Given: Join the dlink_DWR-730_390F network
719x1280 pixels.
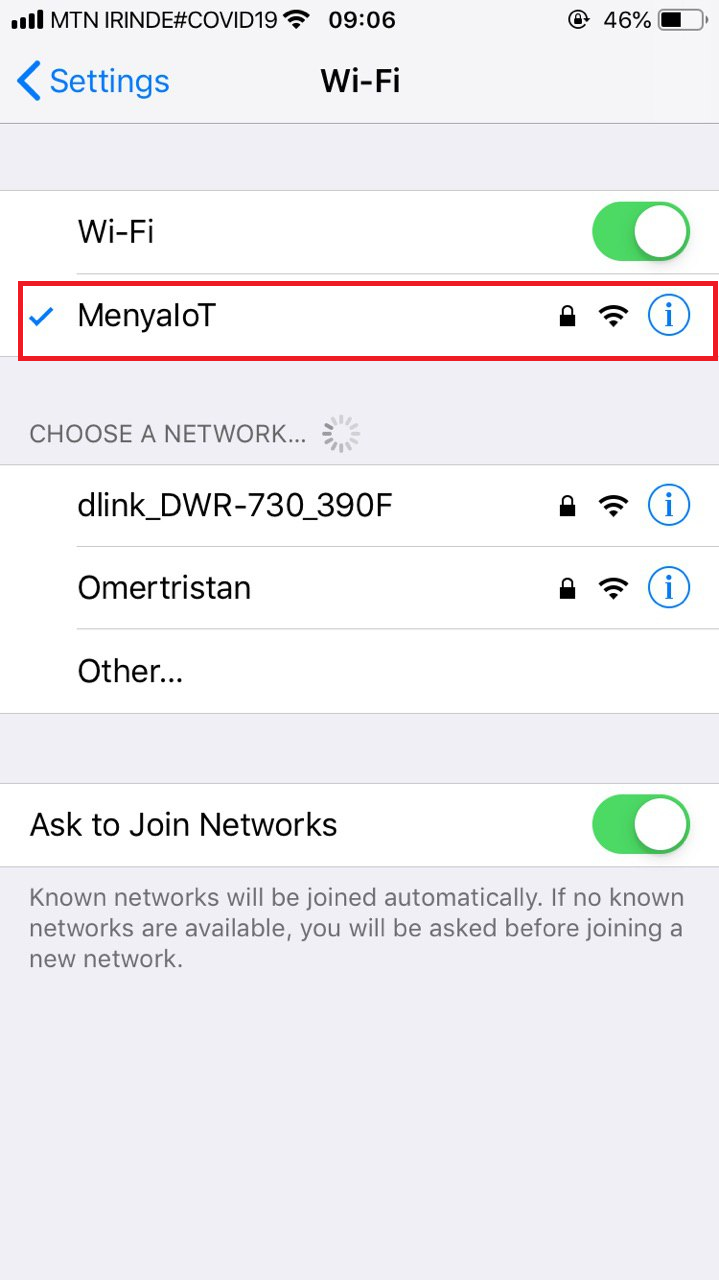Looking at the screenshot, I should pos(359,506).
